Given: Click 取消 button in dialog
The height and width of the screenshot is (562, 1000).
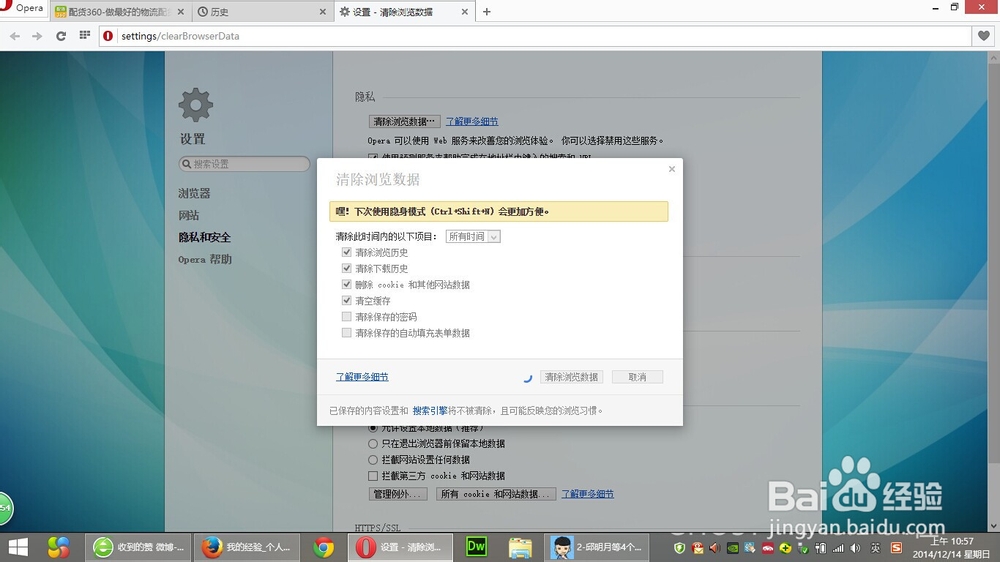Looking at the screenshot, I should (x=637, y=377).
